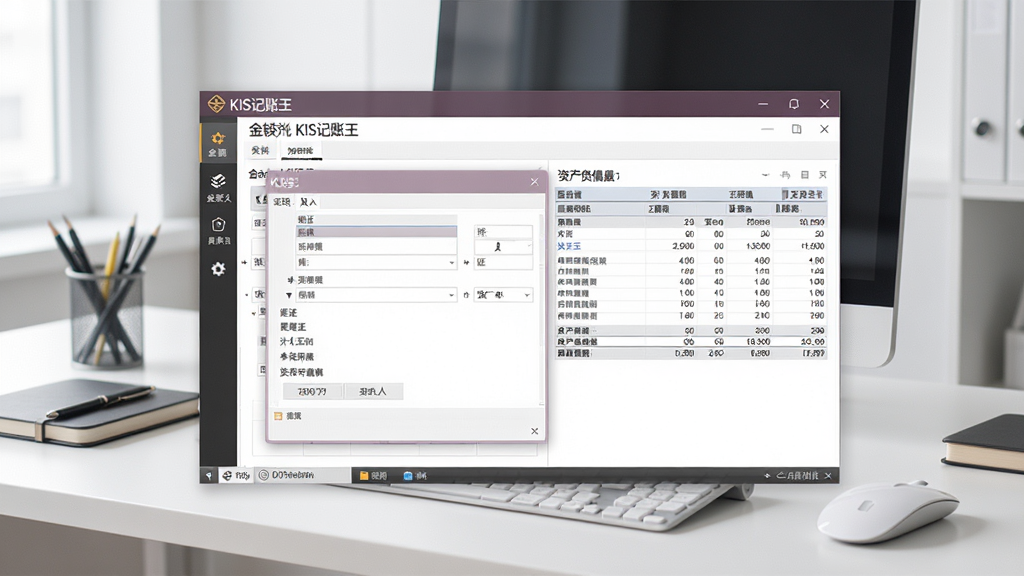Click the restore icon in the inner window header
Screen dimensions: 1024x576
(x=796, y=129)
